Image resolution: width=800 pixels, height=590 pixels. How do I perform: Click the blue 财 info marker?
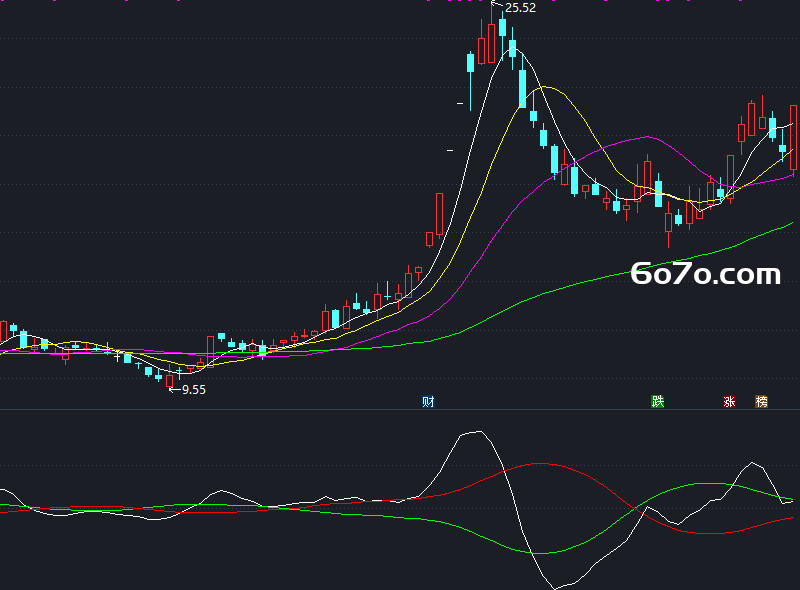pyautogui.click(x=428, y=402)
